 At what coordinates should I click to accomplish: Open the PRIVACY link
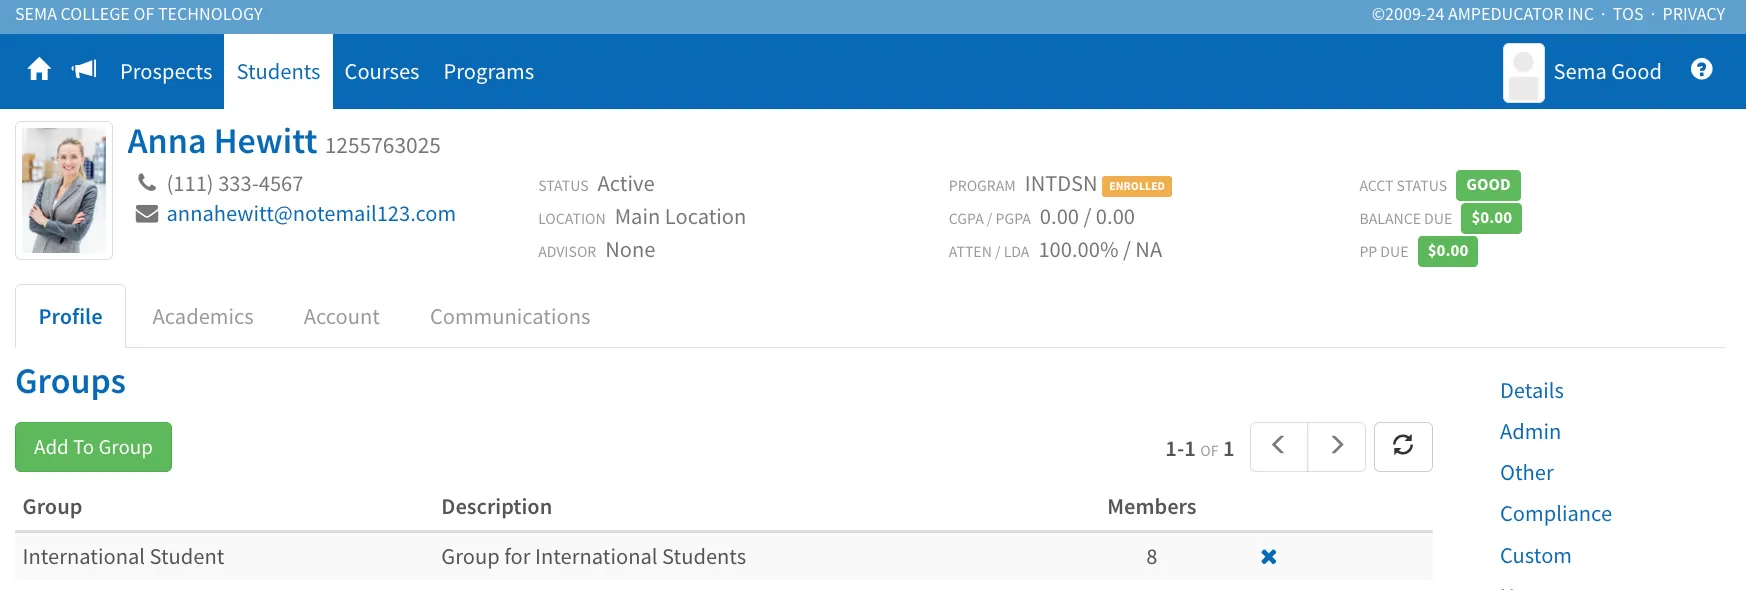1693,14
